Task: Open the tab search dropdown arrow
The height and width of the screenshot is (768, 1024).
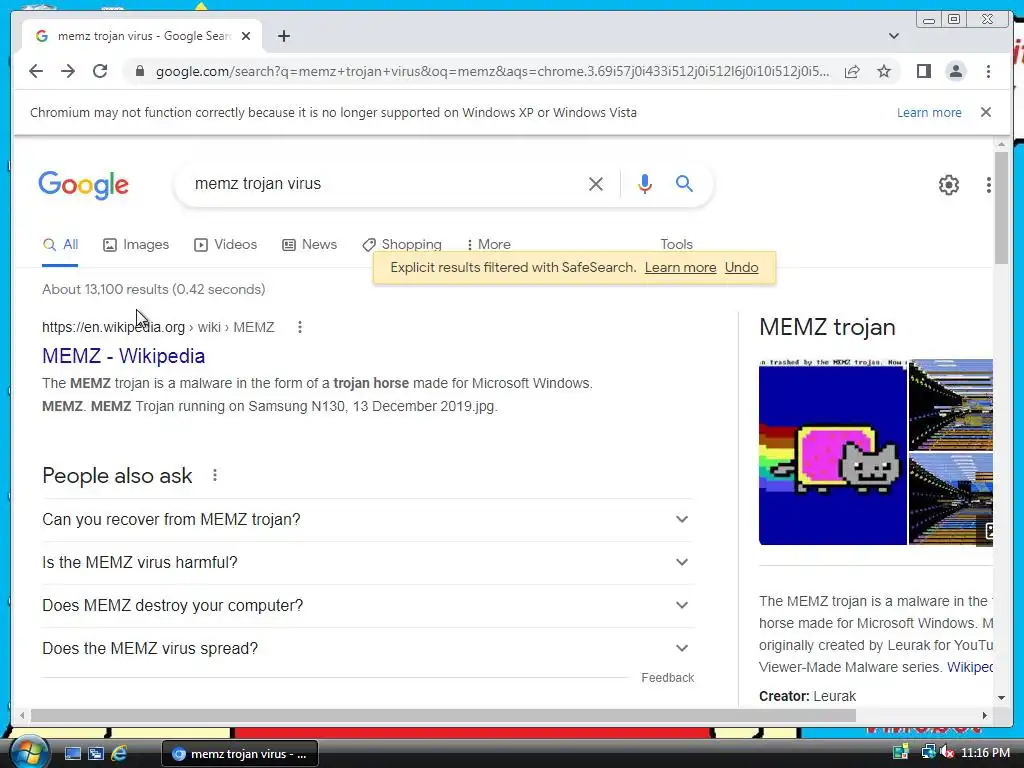Action: pos(893,36)
